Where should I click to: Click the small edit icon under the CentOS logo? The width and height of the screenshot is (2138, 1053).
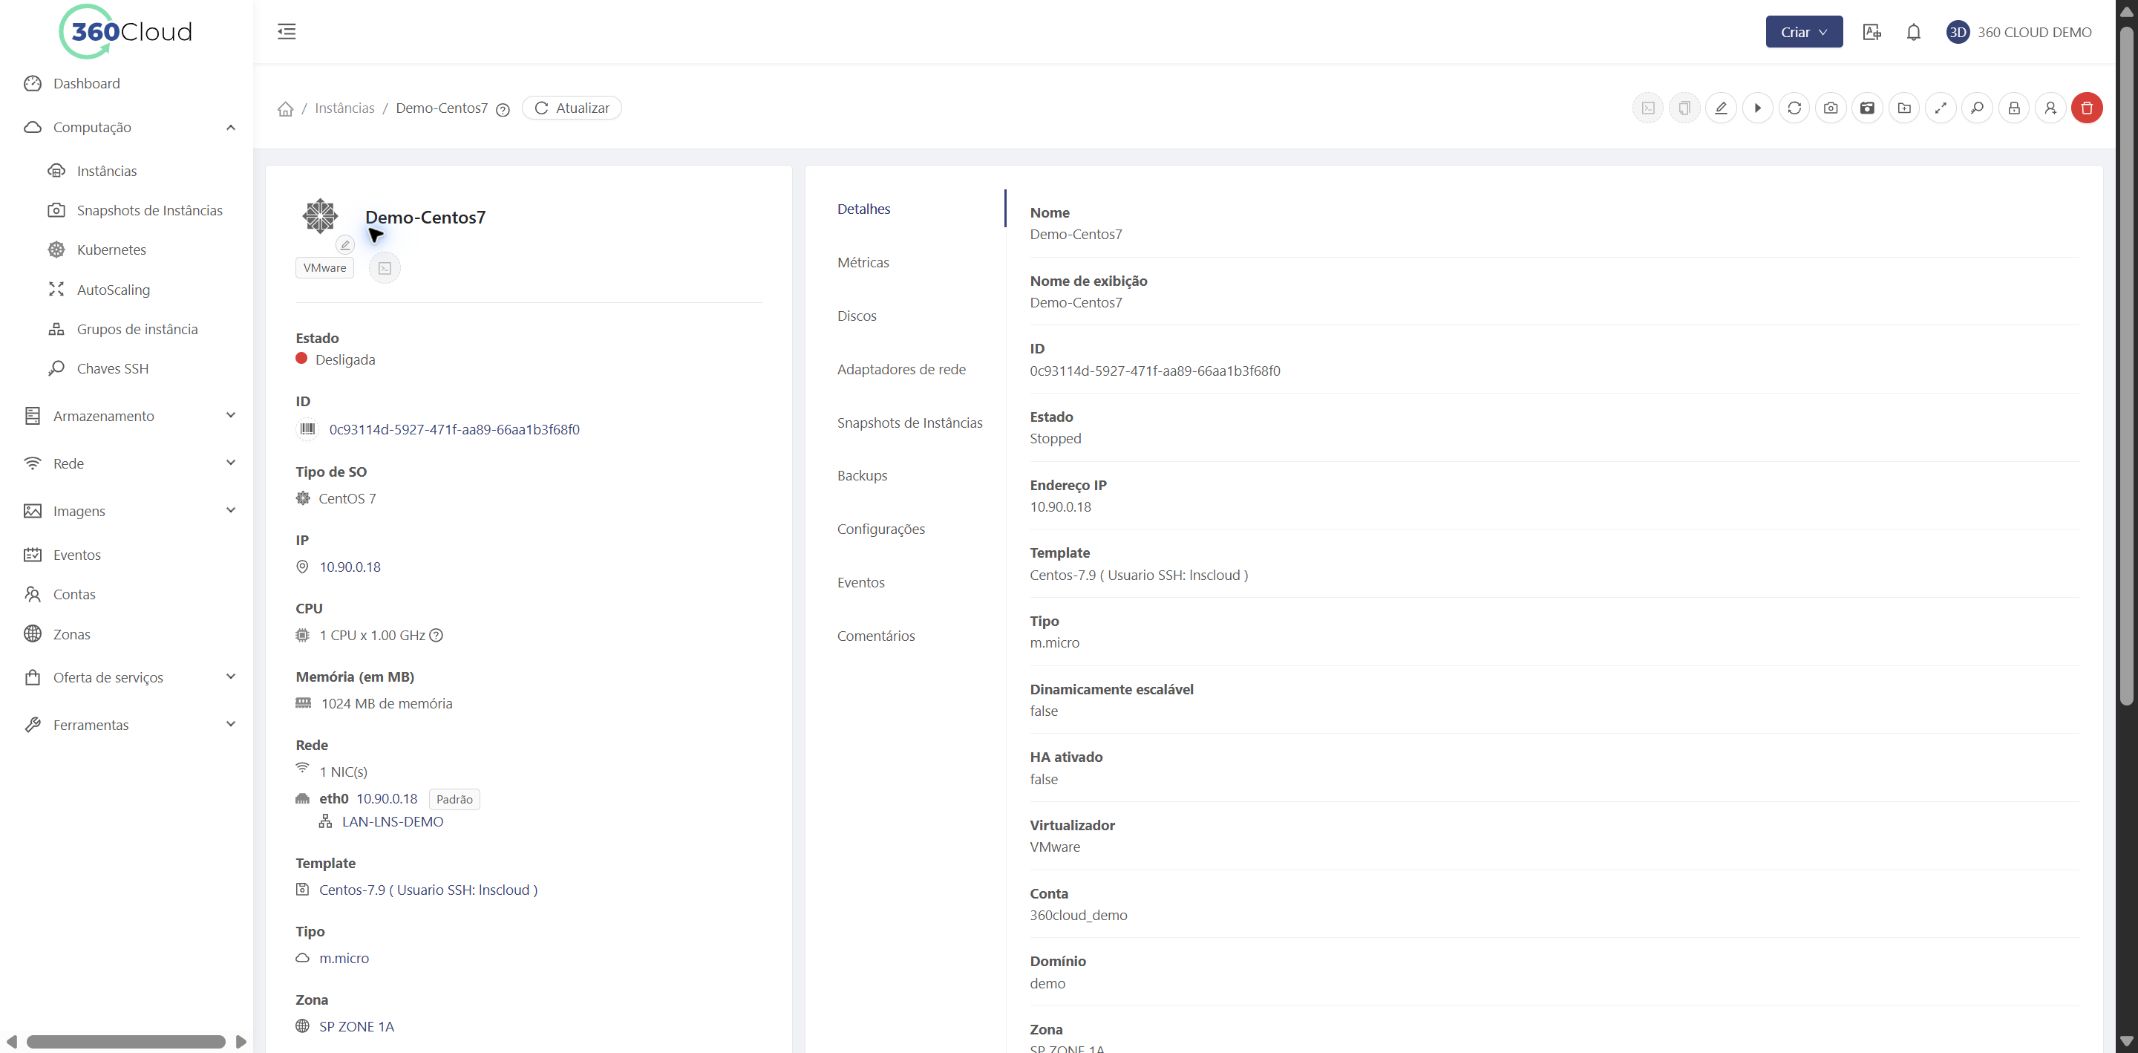pos(345,245)
